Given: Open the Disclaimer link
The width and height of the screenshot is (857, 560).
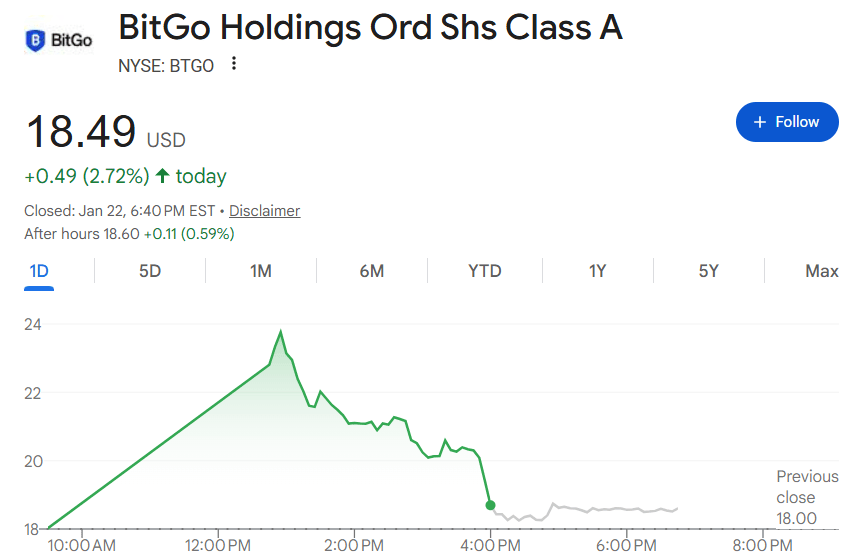Looking at the screenshot, I should pyautogui.click(x=264, y=211).
